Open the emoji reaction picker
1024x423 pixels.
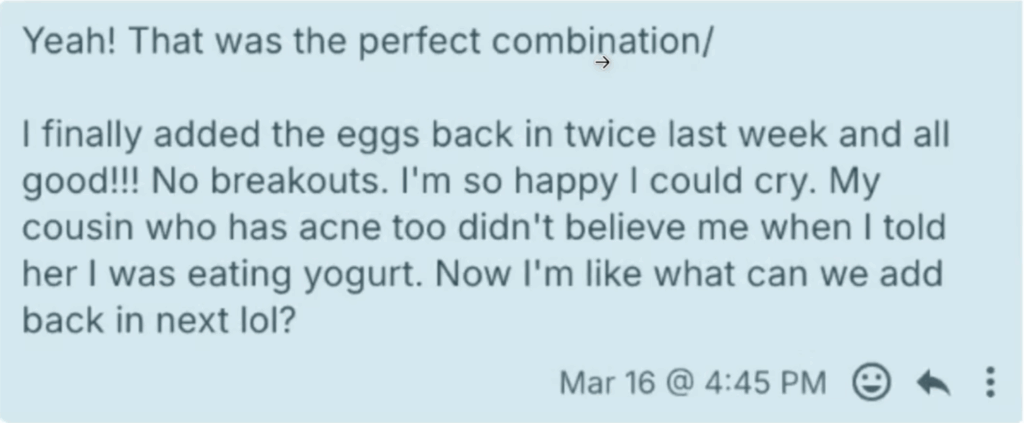point(873,381)
